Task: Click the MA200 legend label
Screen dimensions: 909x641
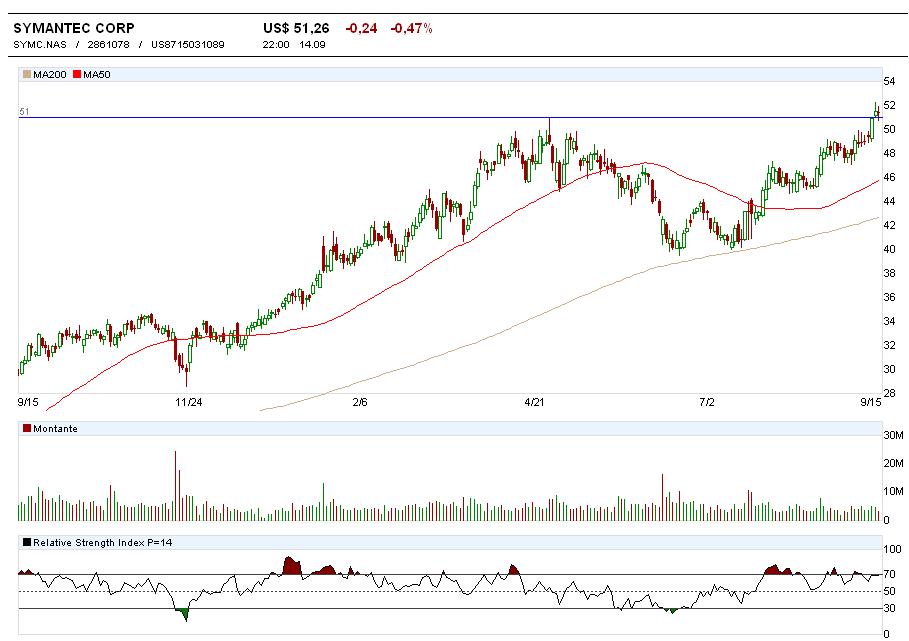Action: (x=50, y=74)
